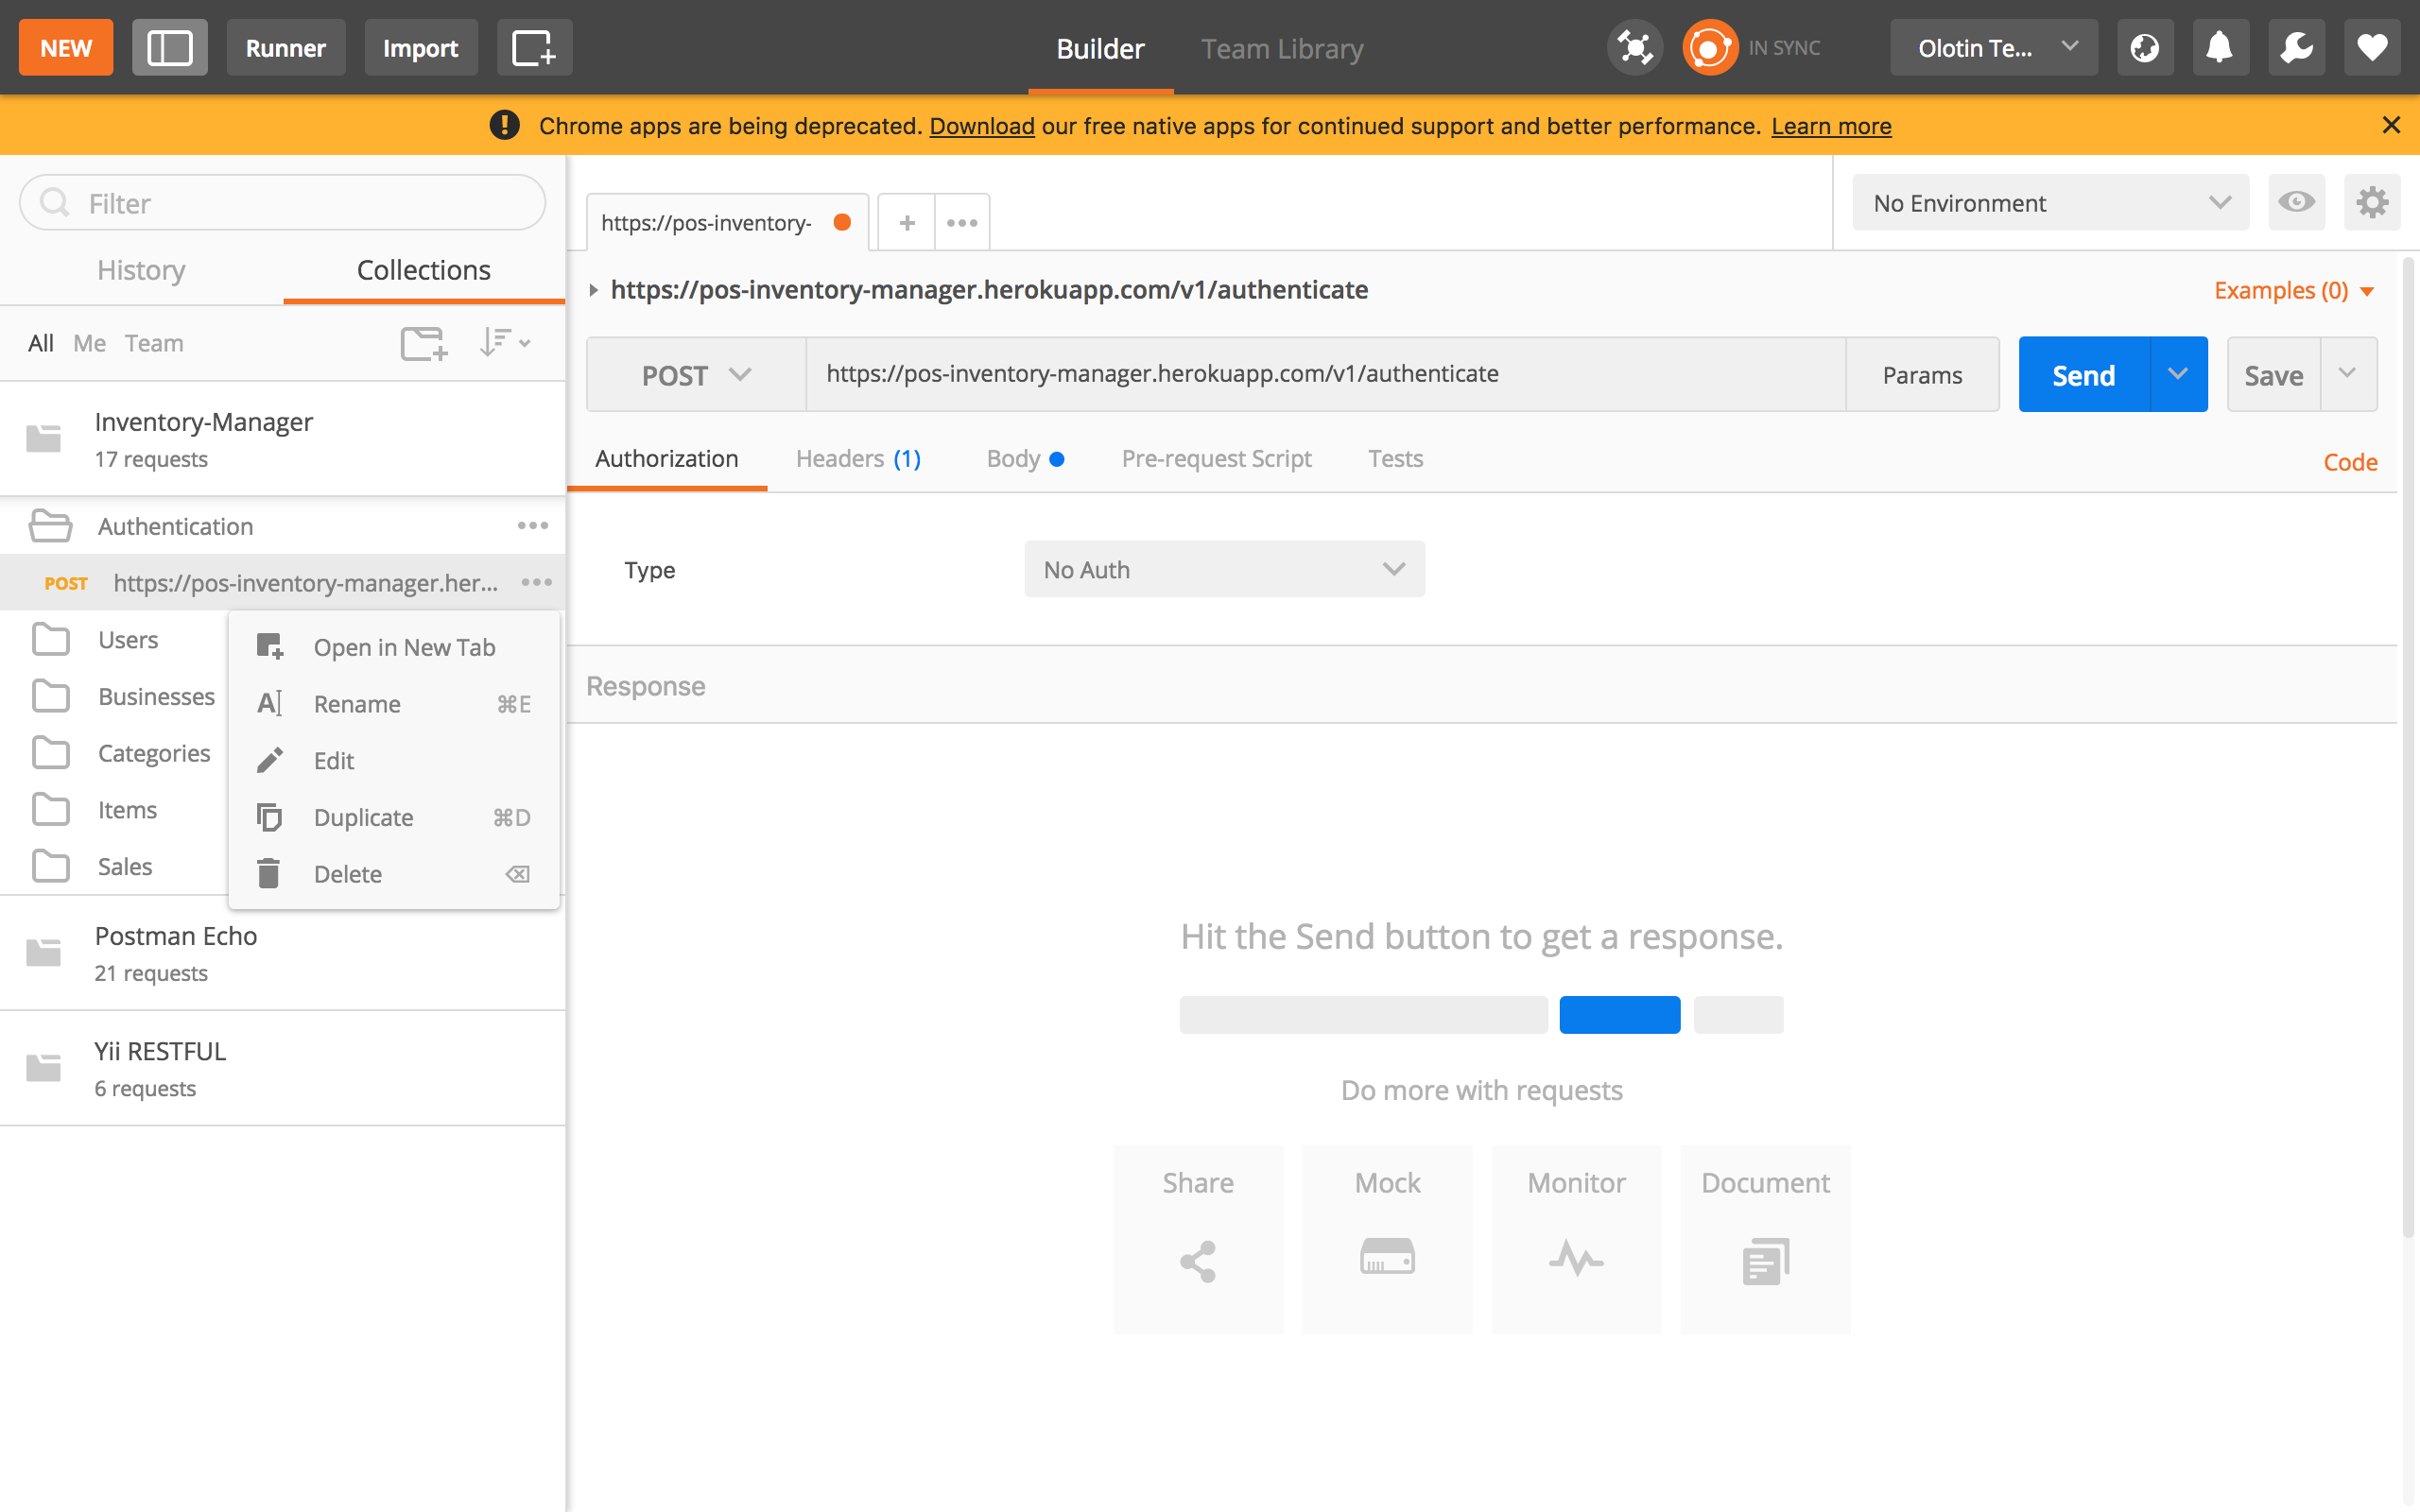Open the interceptor/proxy satellite icon
2420x1512 pixels.
coord(1634,48)
